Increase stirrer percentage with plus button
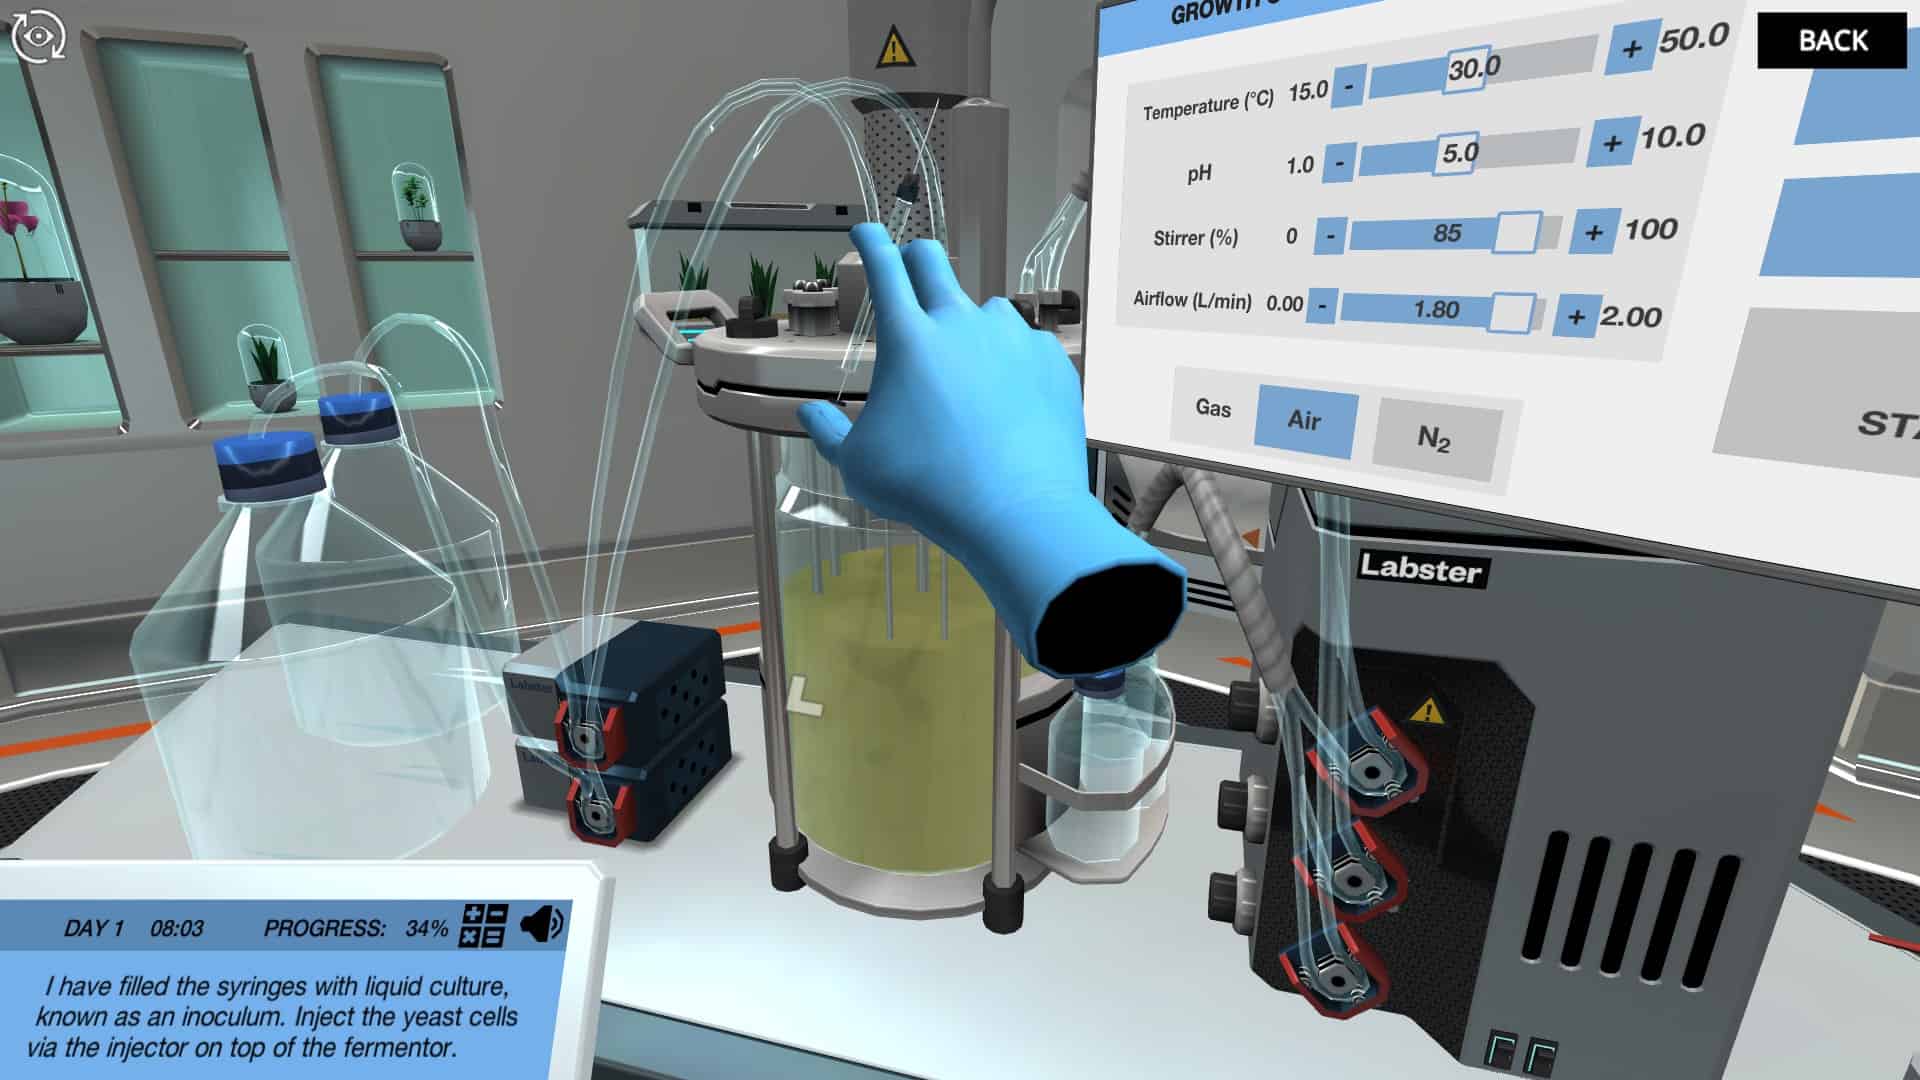1920x1080 pixels. [1594, 233]
